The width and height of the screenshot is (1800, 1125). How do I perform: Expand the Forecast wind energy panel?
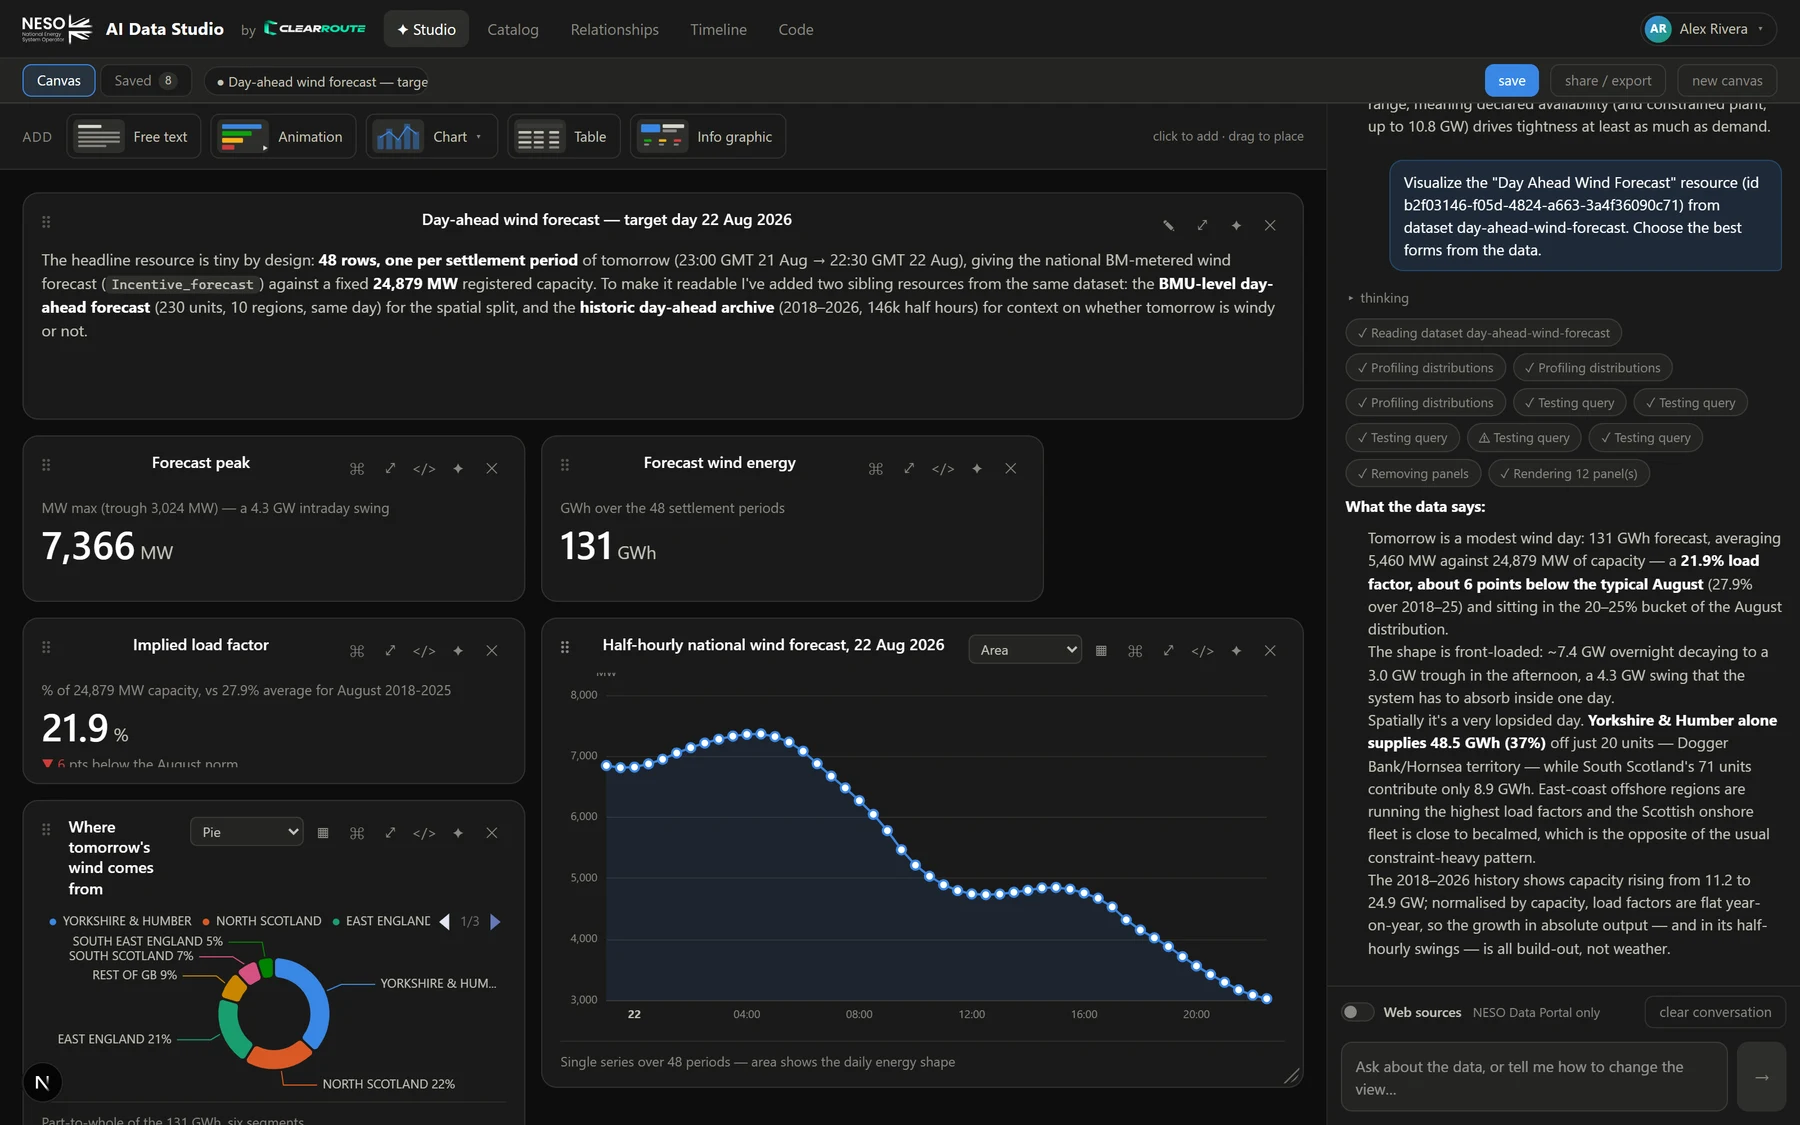909,469
